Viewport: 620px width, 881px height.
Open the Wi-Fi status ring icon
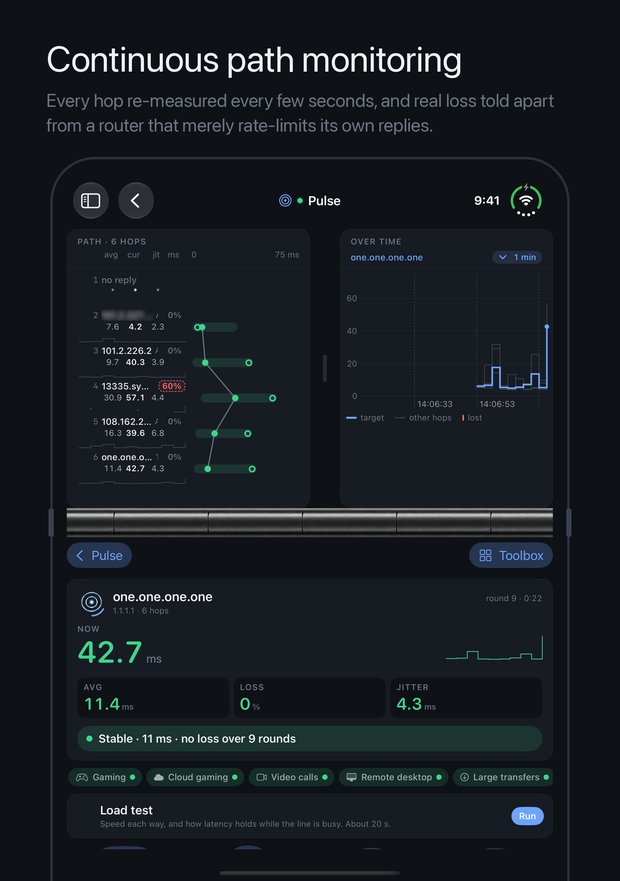tap(526, 200)
